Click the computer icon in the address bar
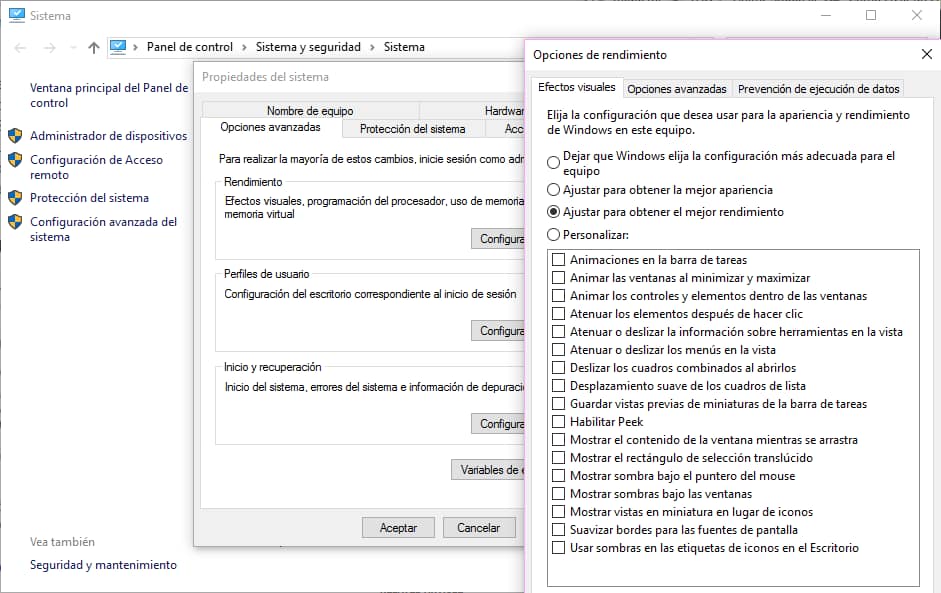941x593 pixels. pyautogui.click(x=118, y=47)
